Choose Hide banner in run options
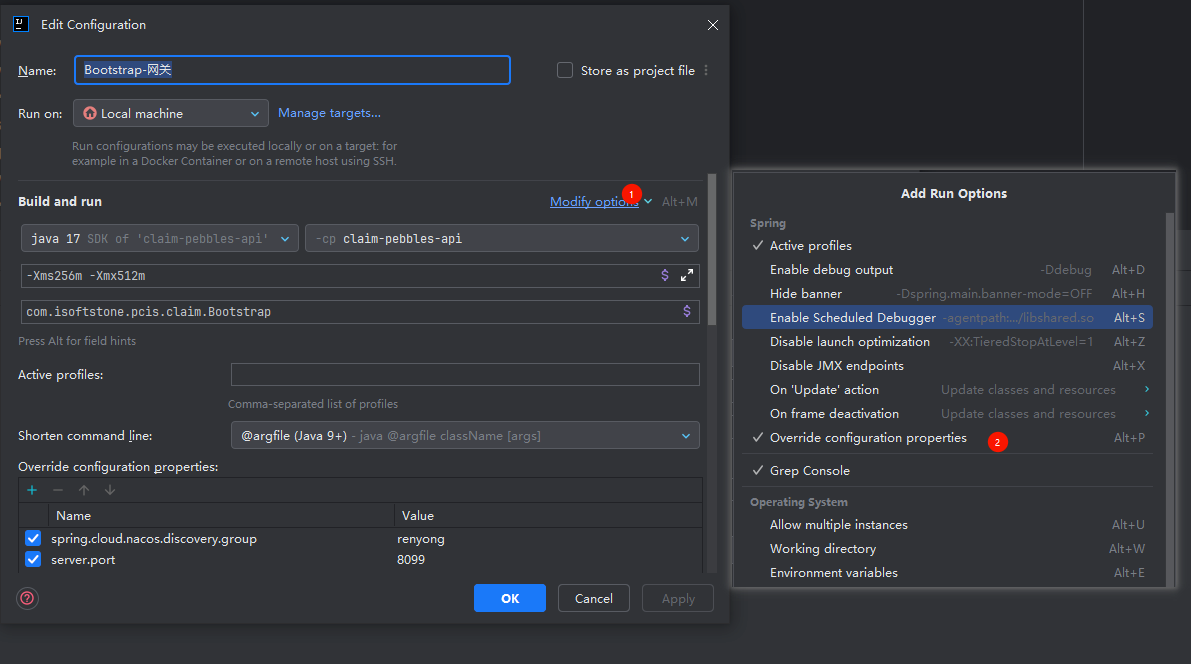Screen dimensions: 1191x664 (806, 293)
